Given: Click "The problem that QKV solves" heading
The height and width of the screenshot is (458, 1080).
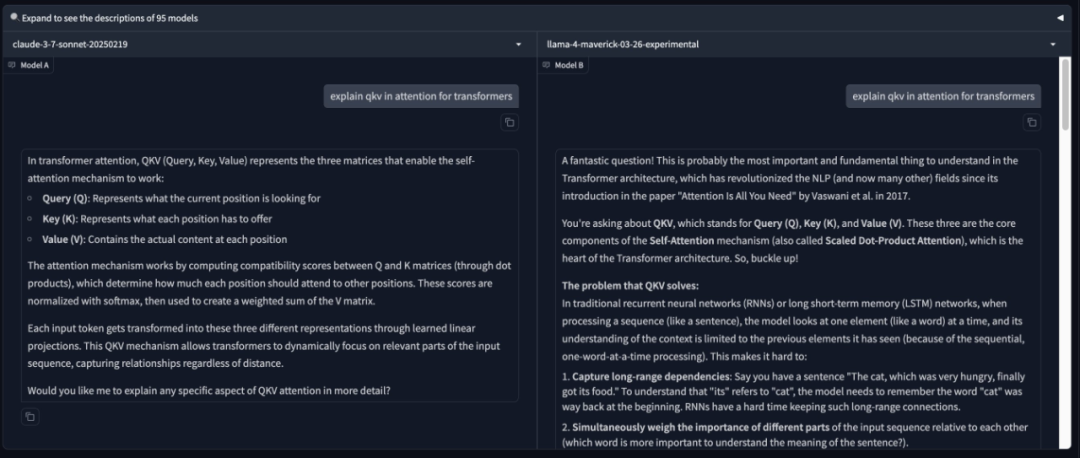Looking at the screenshot, I should 630,286.
